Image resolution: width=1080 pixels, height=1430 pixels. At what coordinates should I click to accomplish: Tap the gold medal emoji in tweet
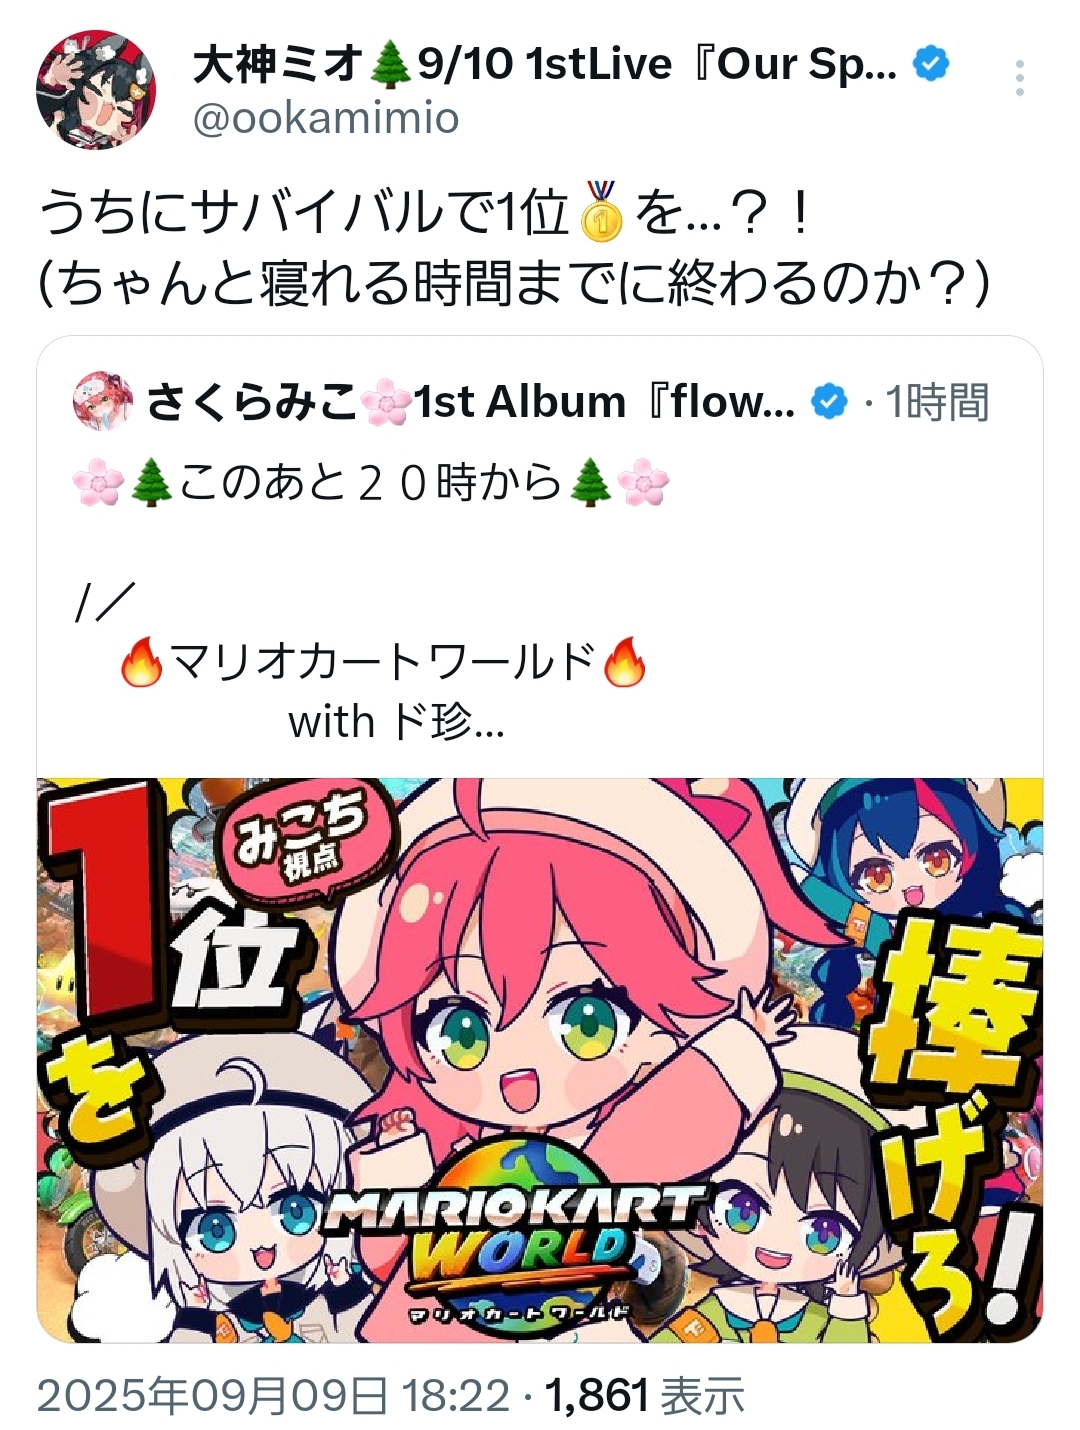tap(601, 211)
